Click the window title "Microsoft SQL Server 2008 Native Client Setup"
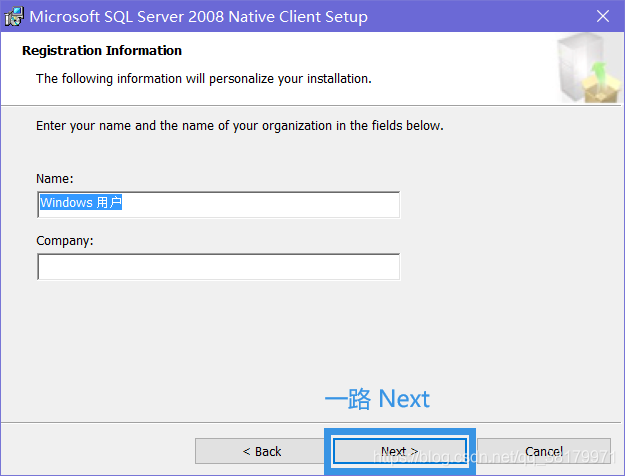The height and width of the screenshot is (476, 625). [x=199, y=17]
